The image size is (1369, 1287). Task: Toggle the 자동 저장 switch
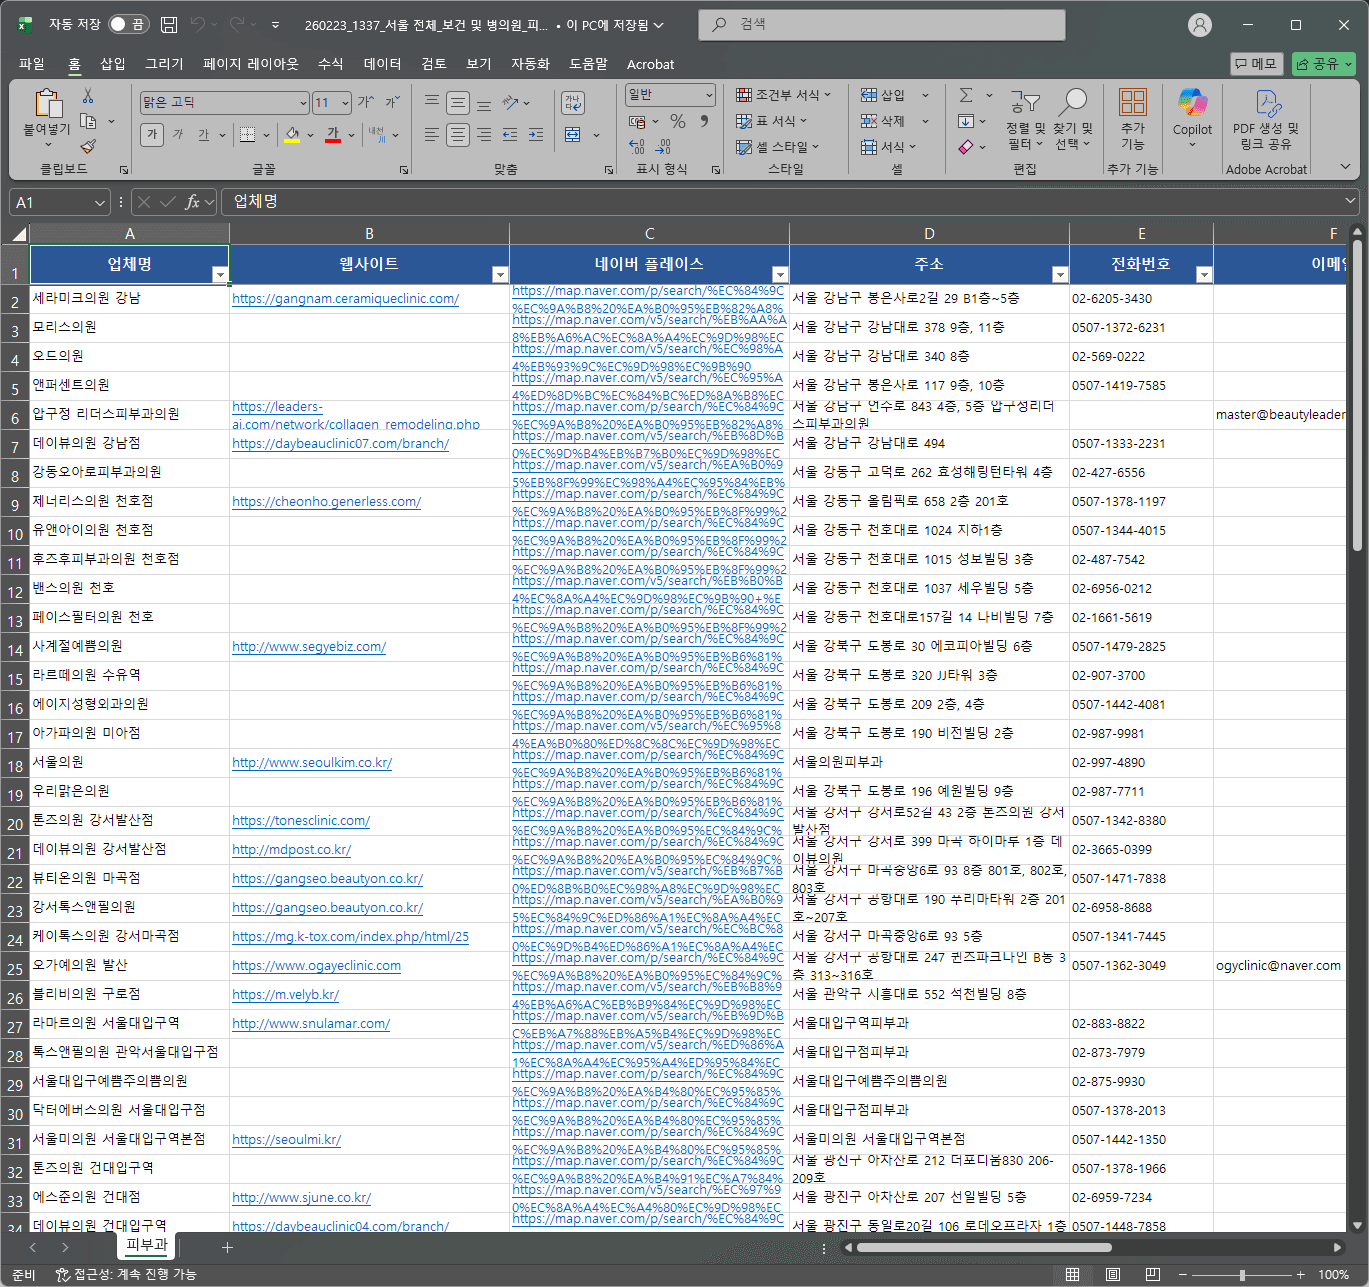128,25
